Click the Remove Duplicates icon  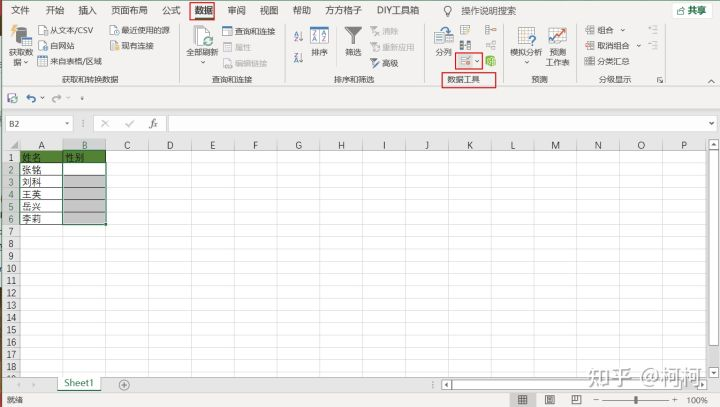[x=465, y=45]
